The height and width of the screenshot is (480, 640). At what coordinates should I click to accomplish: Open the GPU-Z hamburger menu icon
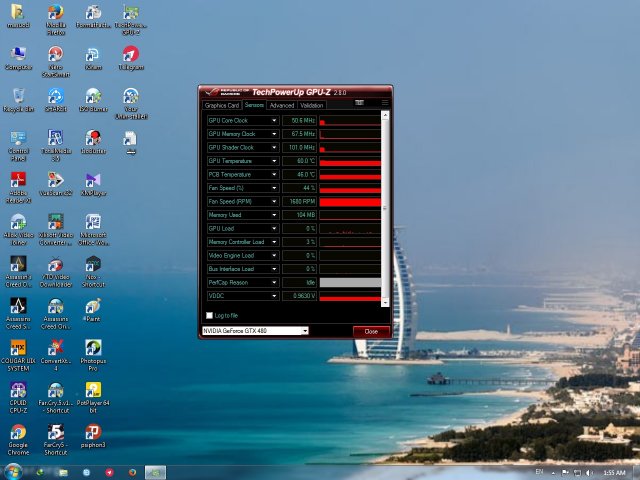384,102
